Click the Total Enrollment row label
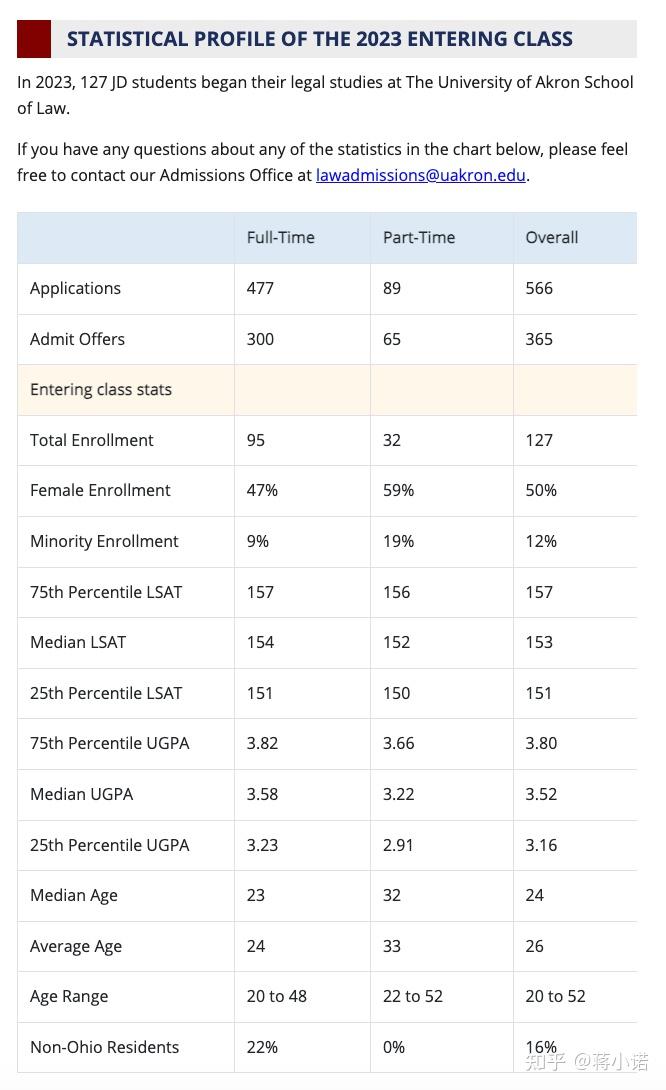The width and height of the screenshot is (666, 1090). (92, 440)
